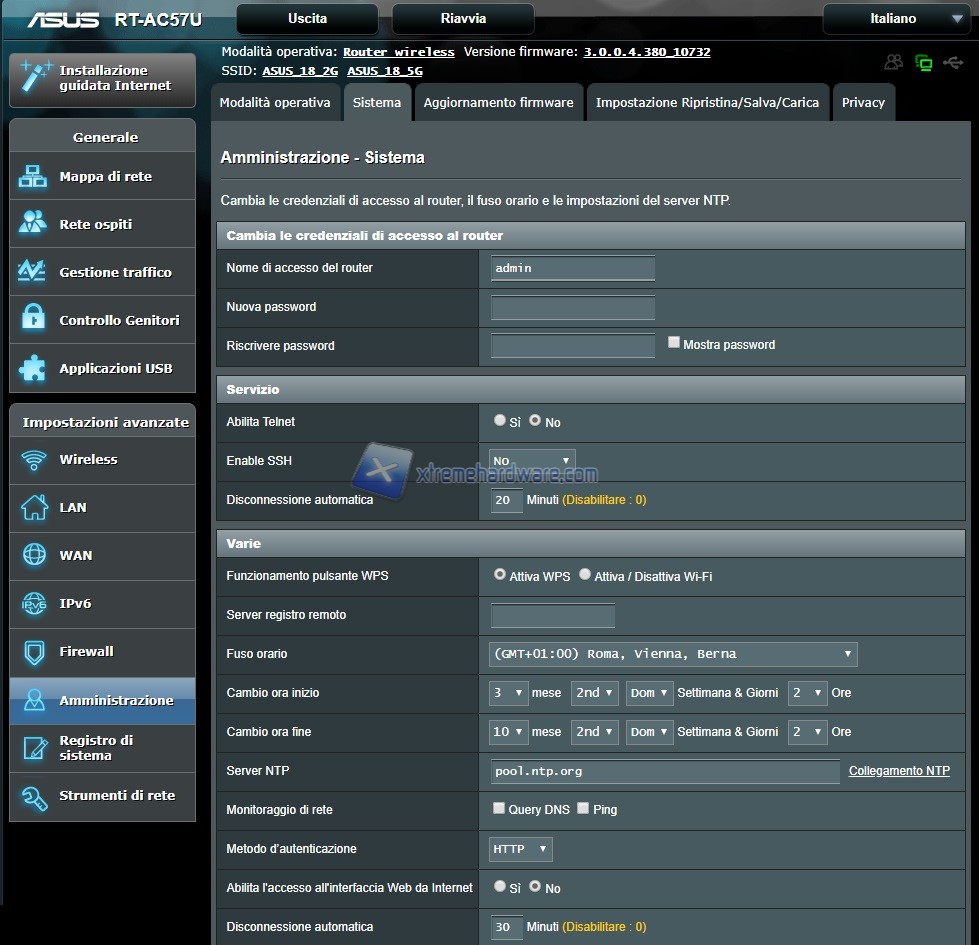Viewport: 979px width, 945px height.
Task: Open the Privacy tab
Action: (x=863, y=103)
